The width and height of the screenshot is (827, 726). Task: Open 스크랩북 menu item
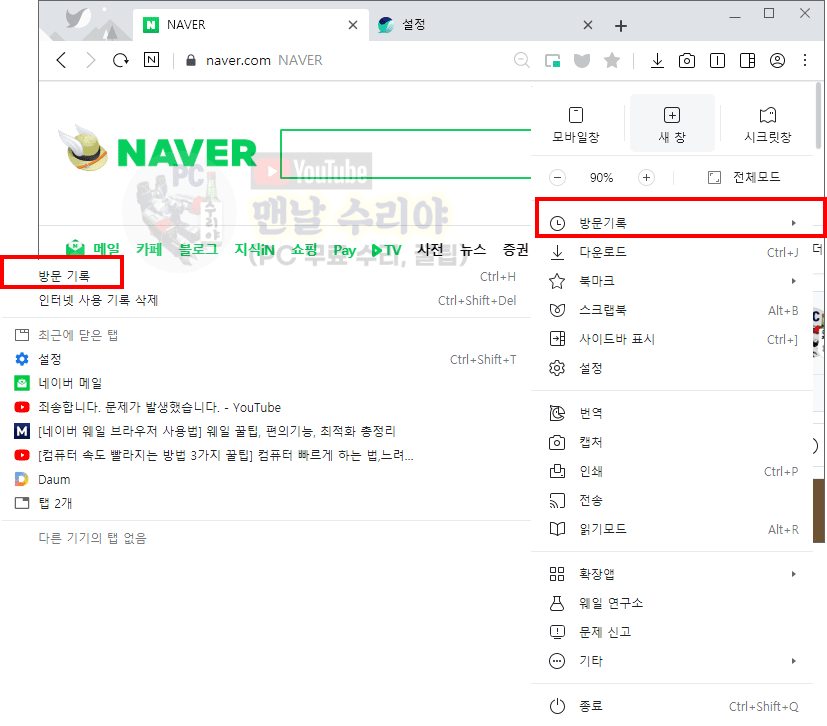pyautogui.click(x=674, y=310)
